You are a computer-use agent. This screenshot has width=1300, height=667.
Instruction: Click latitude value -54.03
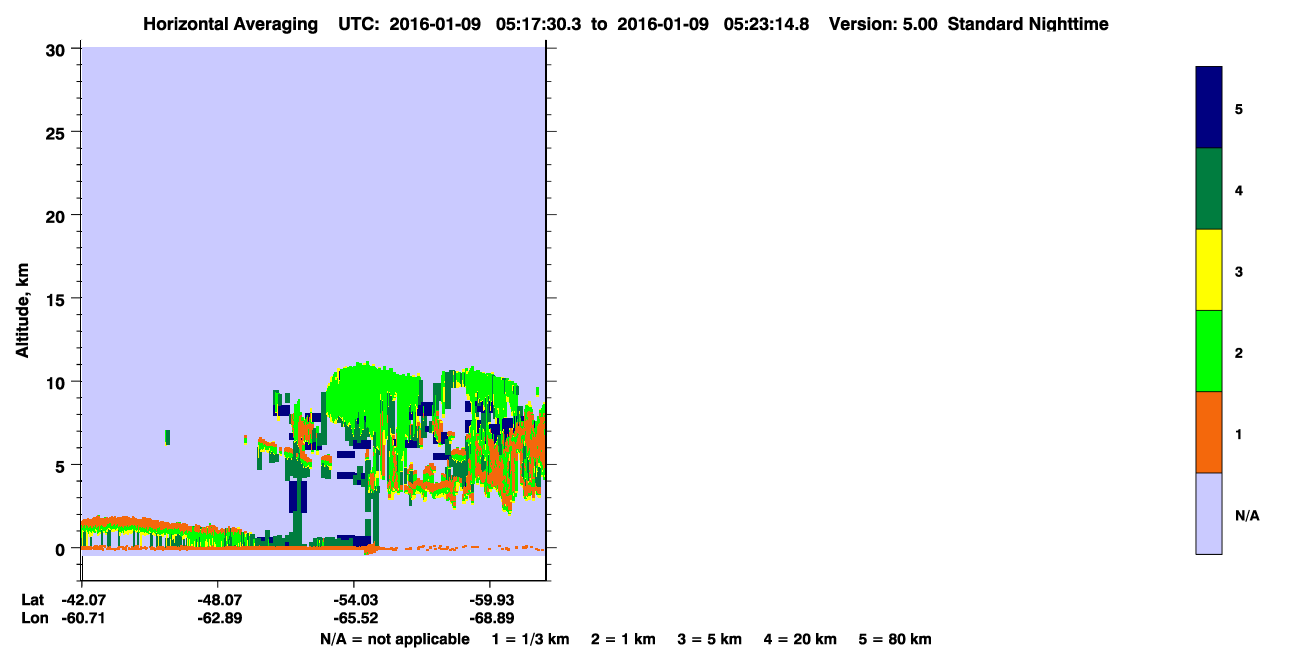[354, 600]
